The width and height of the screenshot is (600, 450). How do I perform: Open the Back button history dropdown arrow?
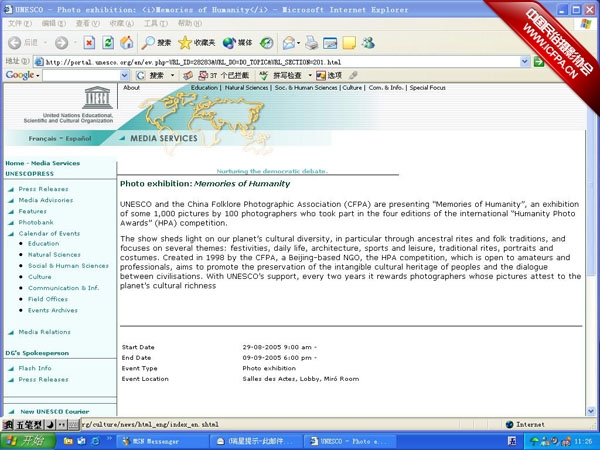tap(45, 43)
